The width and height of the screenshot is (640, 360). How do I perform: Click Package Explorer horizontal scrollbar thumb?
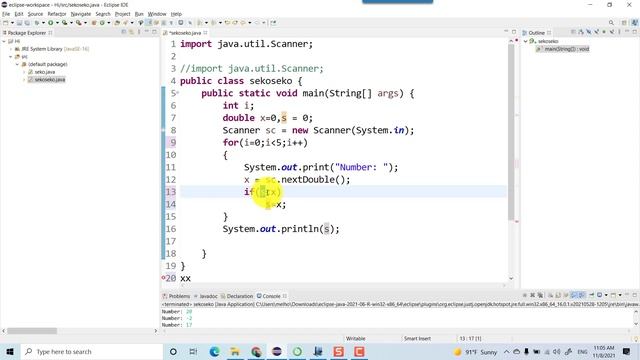point(32,331)
